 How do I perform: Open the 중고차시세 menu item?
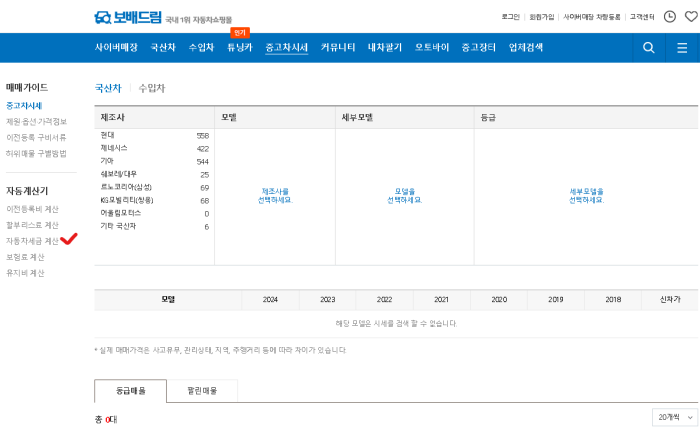click(x=287, y=47)
